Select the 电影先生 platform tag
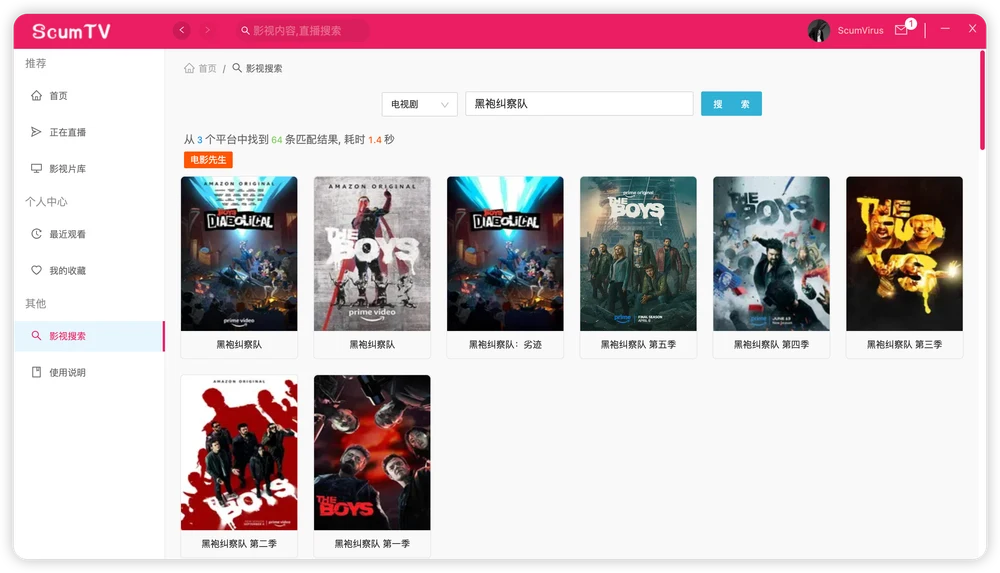 point(208,160)
